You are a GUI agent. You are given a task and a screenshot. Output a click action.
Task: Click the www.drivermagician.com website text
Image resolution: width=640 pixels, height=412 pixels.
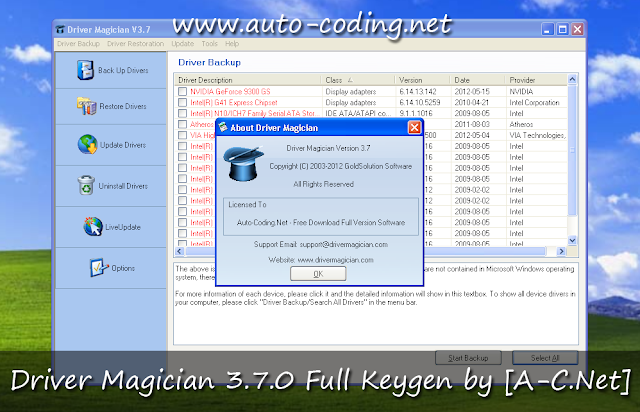pos(335,260)
